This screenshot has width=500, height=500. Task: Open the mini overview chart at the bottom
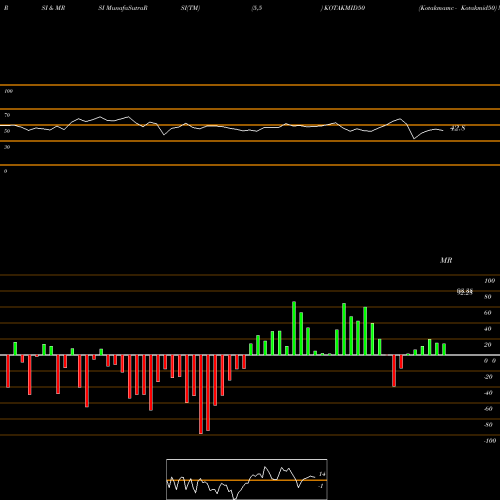[x=247, y=479]
